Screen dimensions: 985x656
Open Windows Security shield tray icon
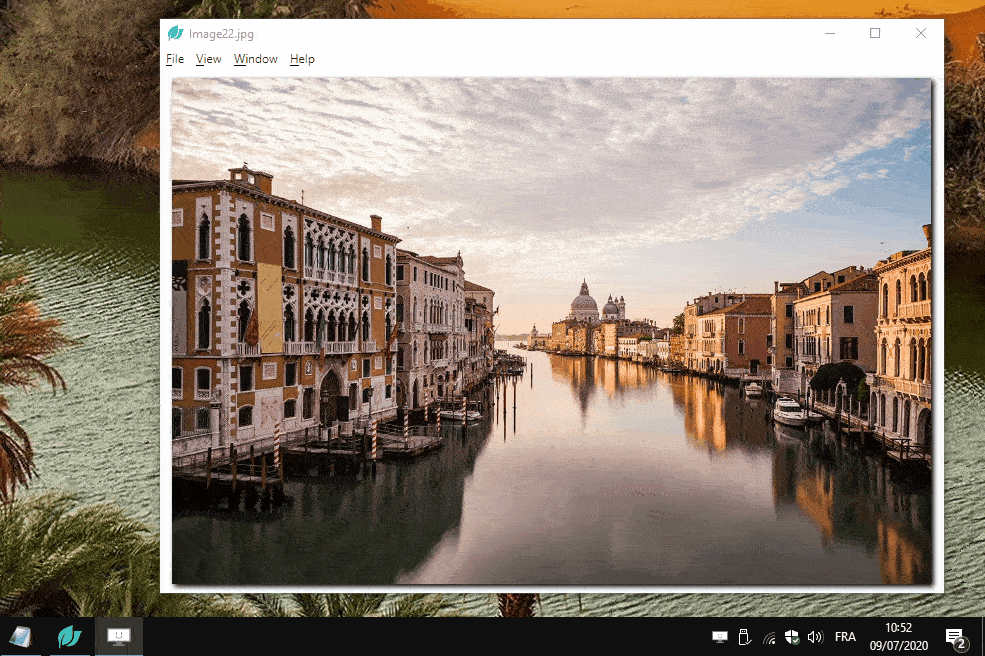[792, 637]
